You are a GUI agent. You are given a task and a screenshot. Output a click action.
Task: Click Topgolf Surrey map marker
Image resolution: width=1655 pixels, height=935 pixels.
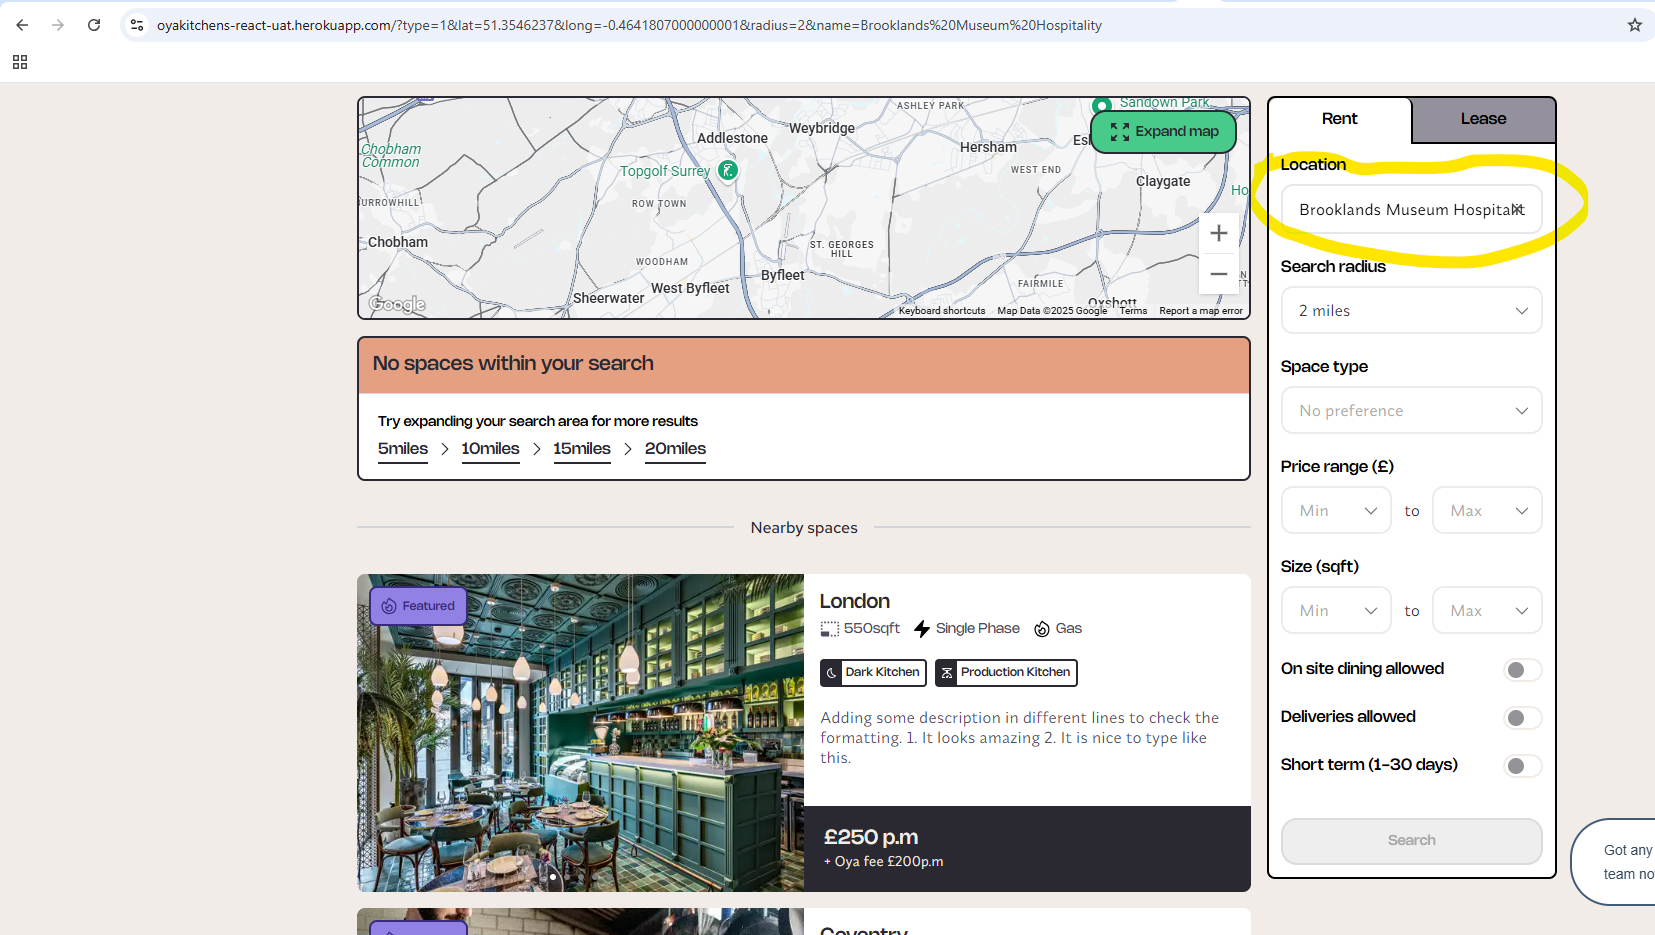point(728,171)
